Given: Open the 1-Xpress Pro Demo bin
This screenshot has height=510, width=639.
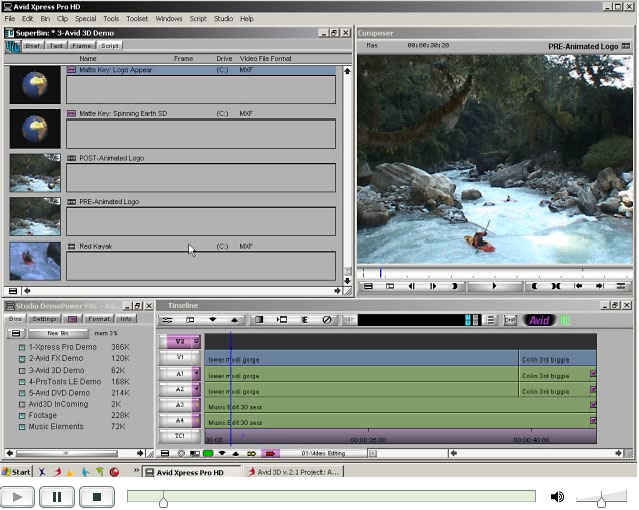Looking at the screenshot, I should pyautogui.click(x=62, y=347).
